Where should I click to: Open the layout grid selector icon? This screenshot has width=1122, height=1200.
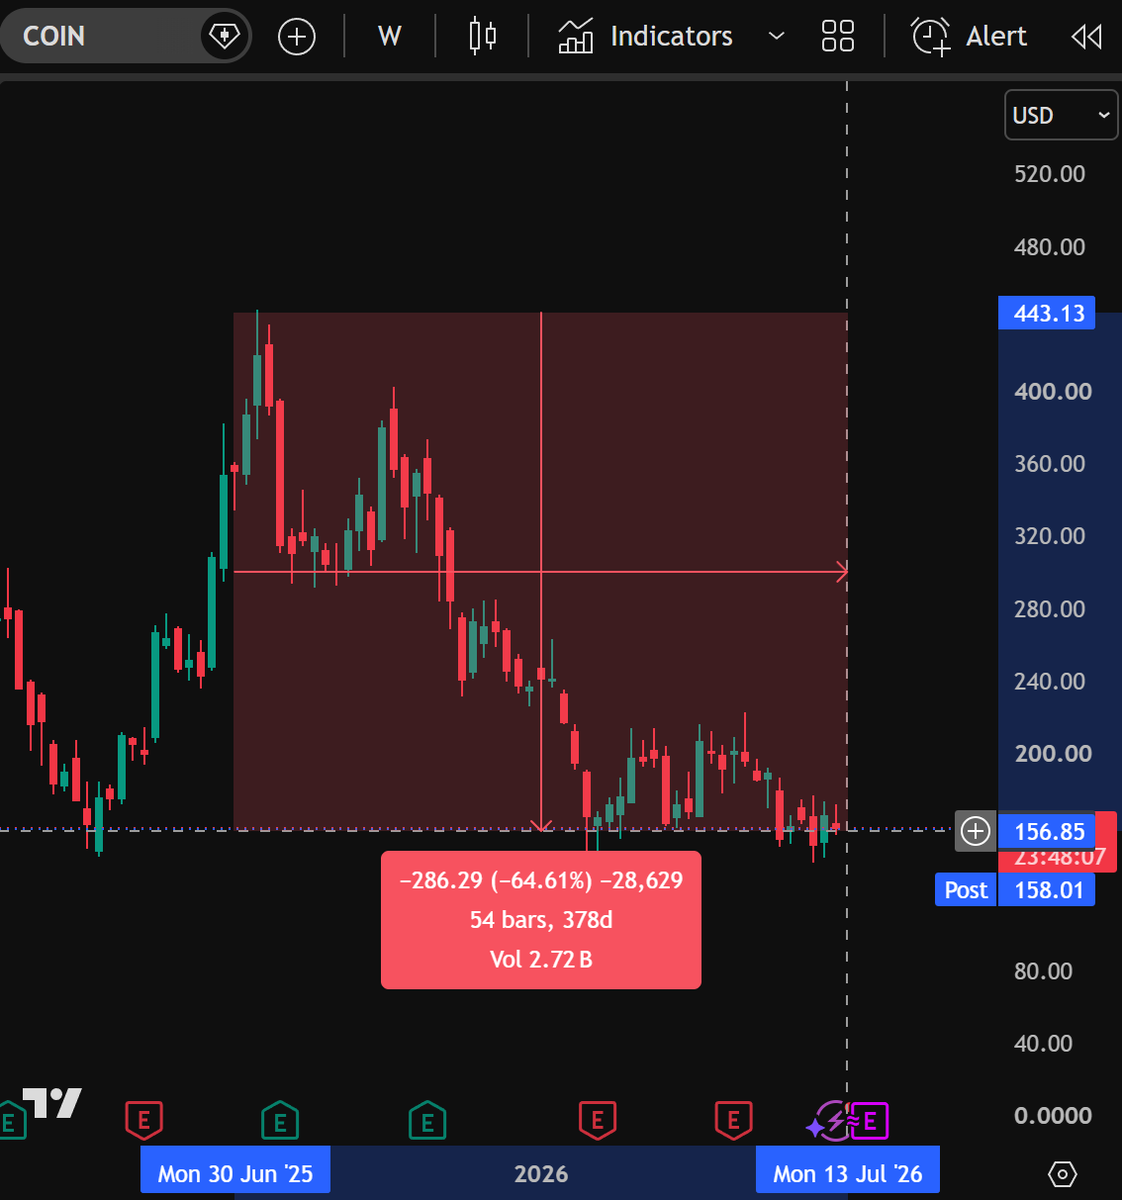point(837,36)
